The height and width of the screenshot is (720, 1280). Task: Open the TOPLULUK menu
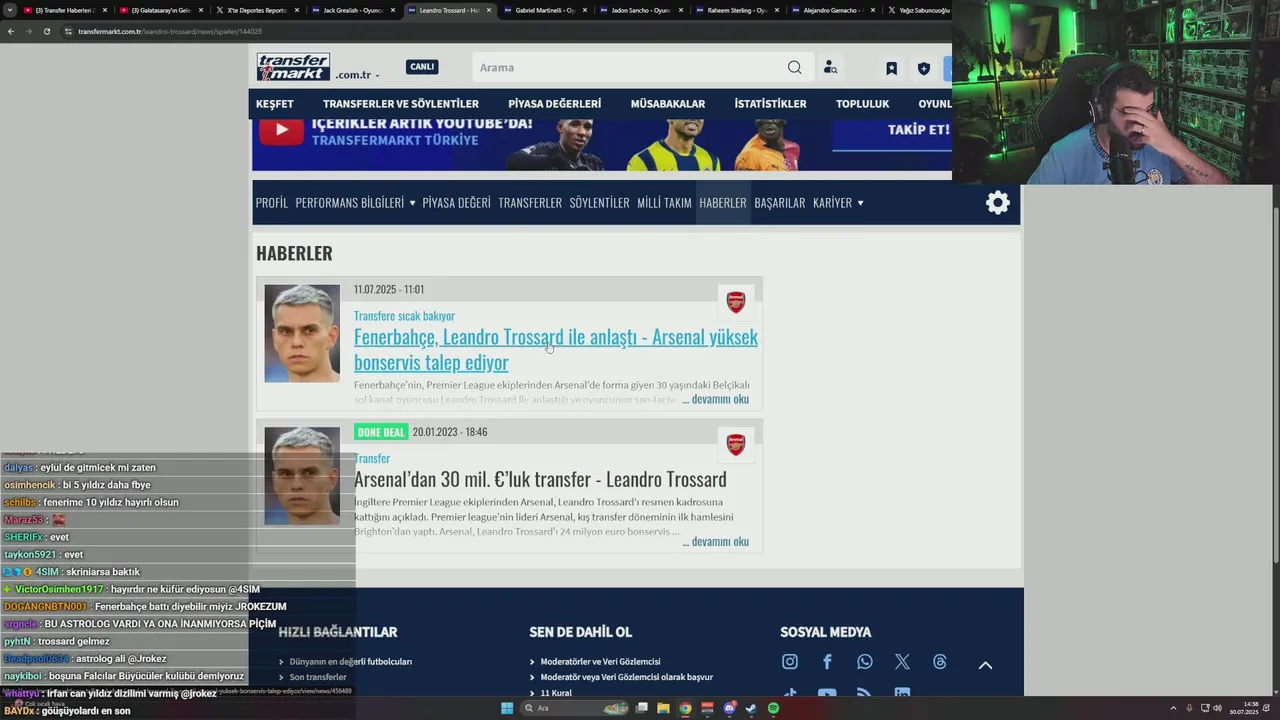click(x=862, y=104)
